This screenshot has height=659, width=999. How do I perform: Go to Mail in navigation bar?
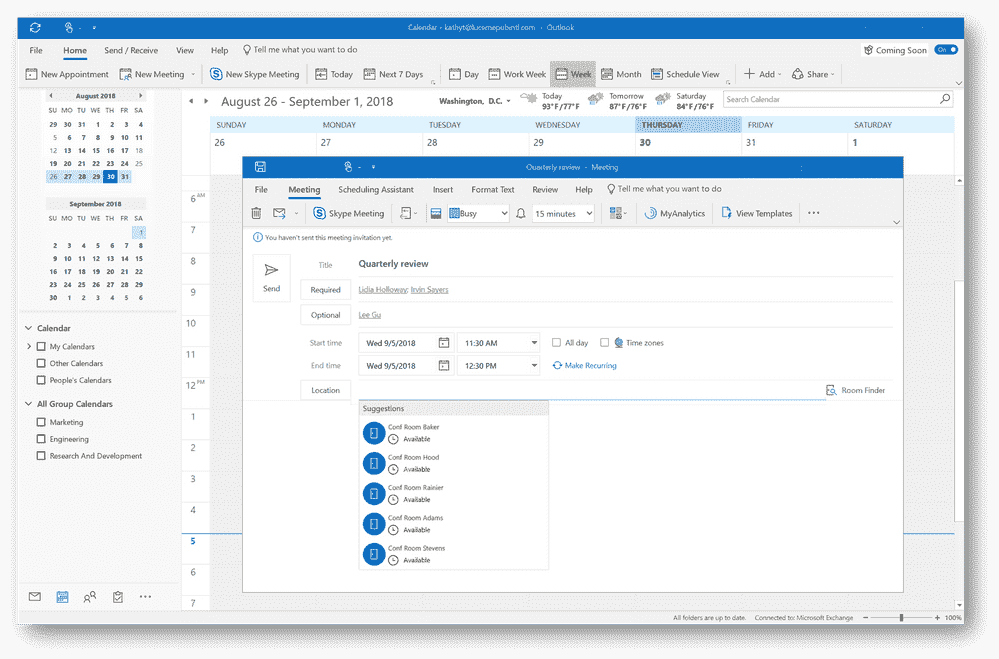click(35, 597)
